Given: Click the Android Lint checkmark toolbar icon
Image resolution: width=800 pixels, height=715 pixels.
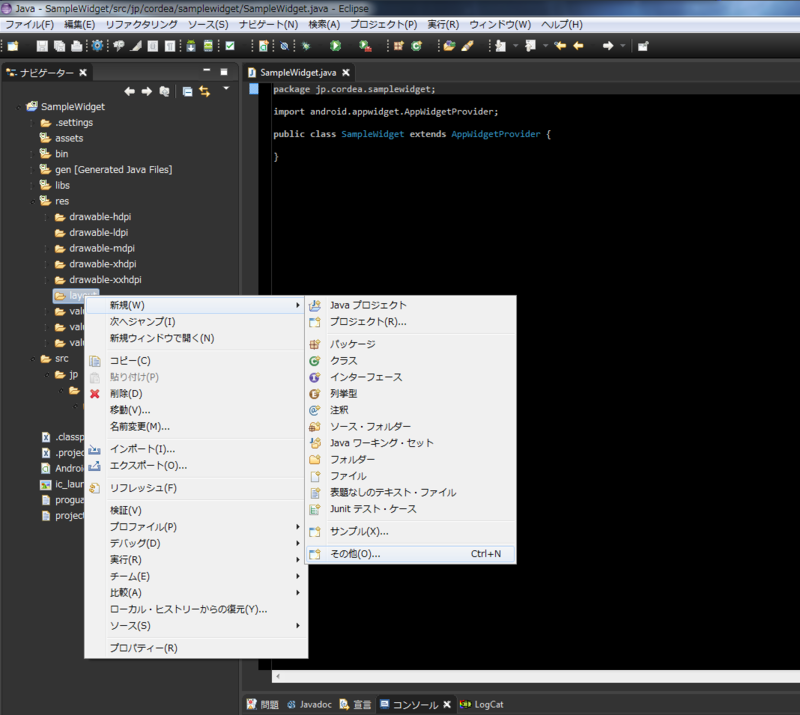Looking at the screenshot, I should coord(230,46).
